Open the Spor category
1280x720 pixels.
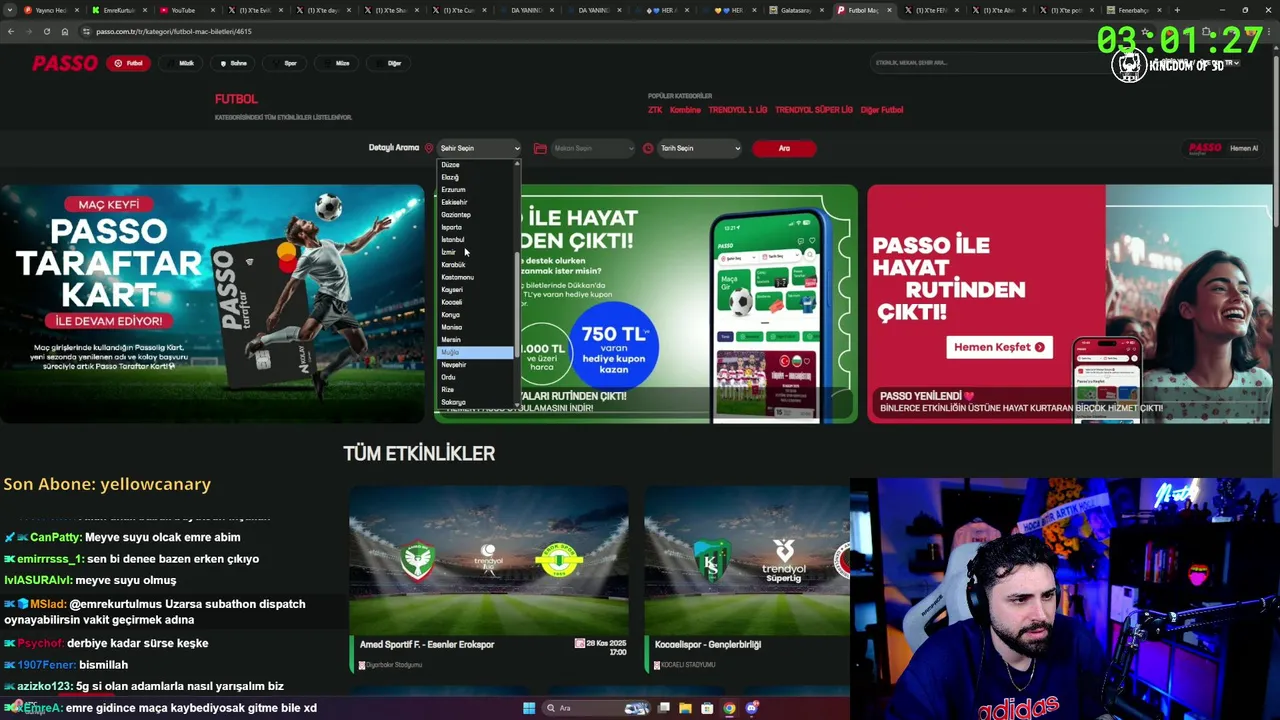(x=285, y=63)
